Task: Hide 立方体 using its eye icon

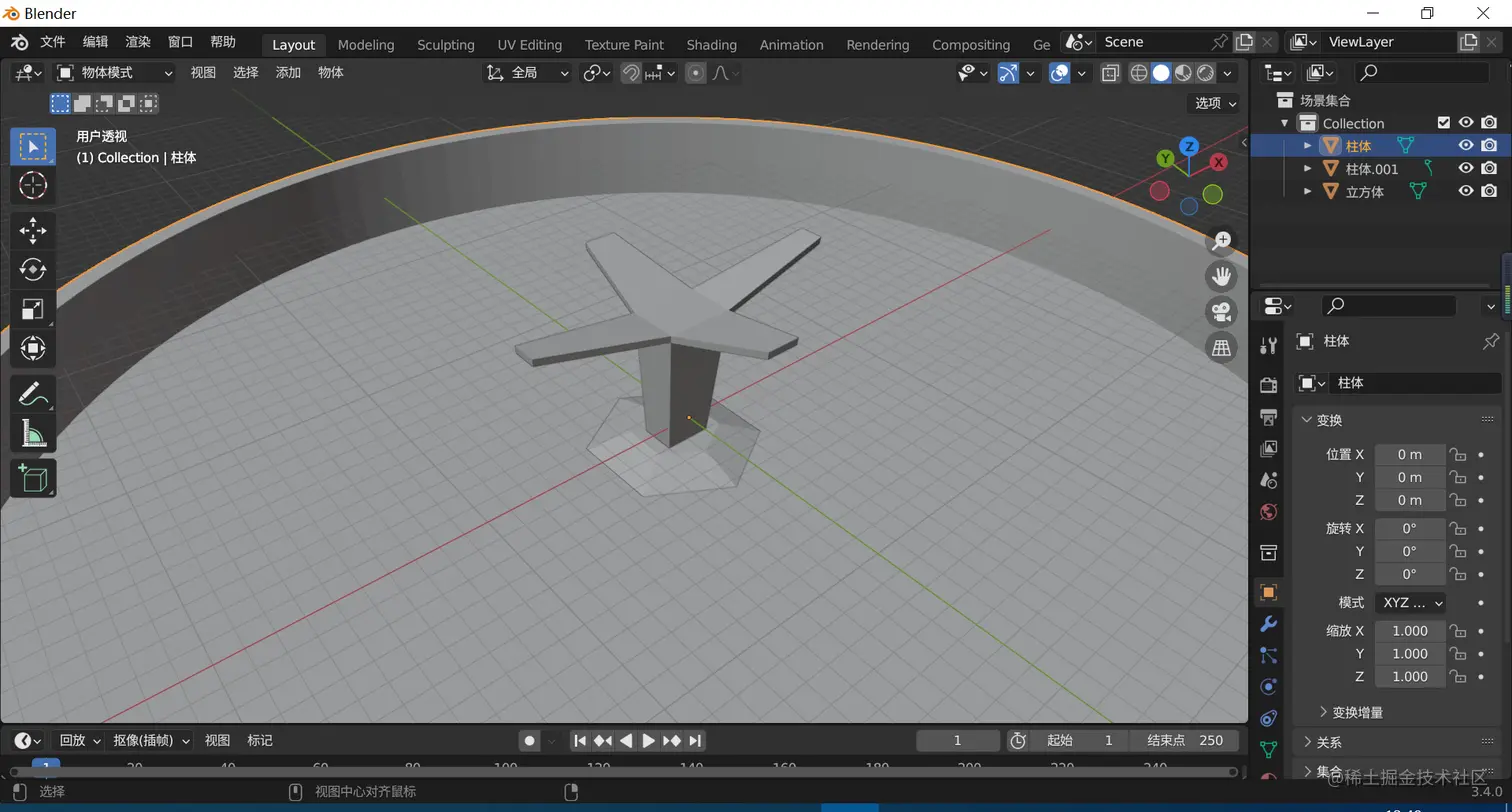Action: click(x=1466, y=191)
